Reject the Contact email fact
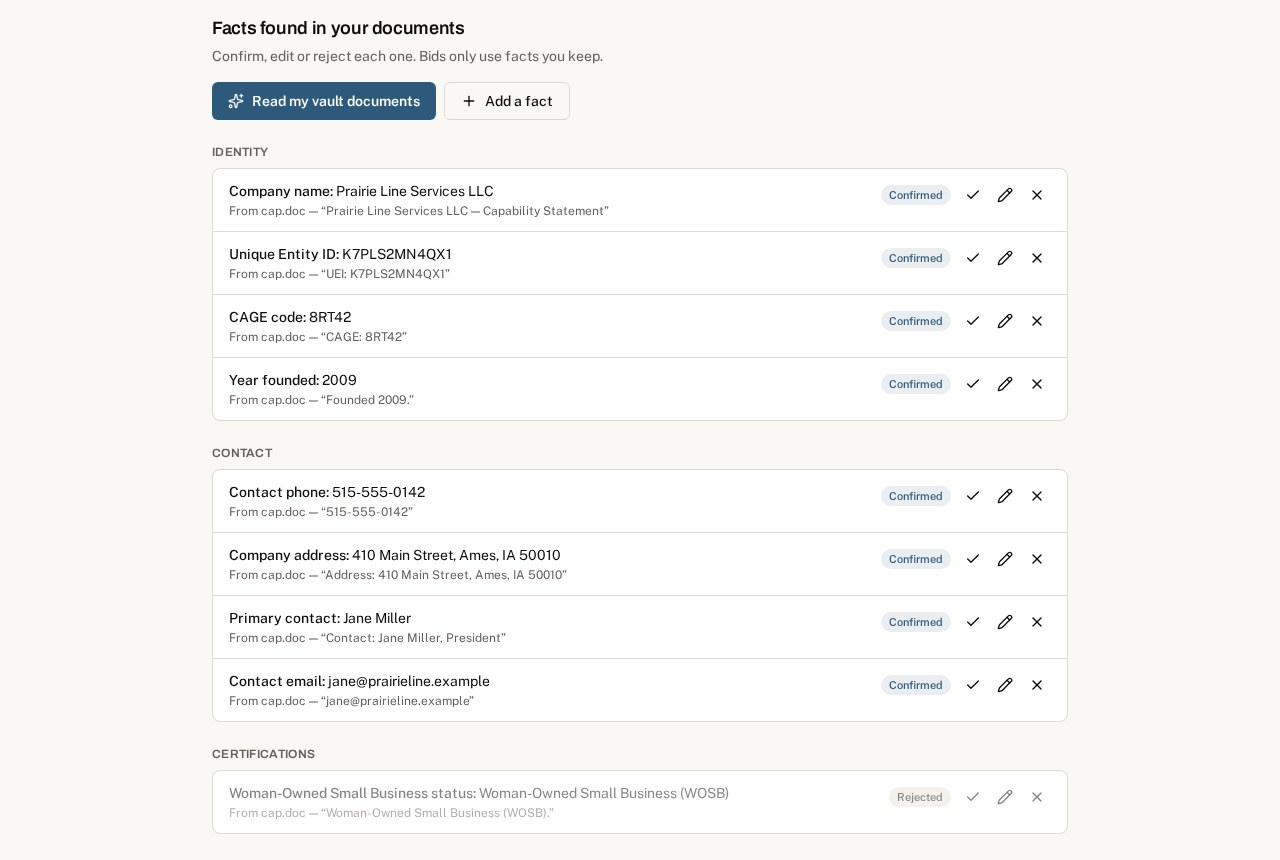This screenshot has height=860, width=1280. [x=1037, y=685]
